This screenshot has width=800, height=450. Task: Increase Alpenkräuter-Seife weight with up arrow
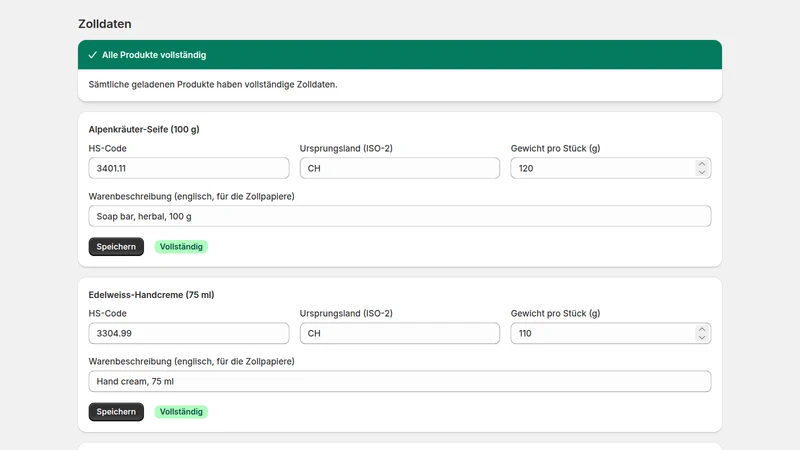702,164
